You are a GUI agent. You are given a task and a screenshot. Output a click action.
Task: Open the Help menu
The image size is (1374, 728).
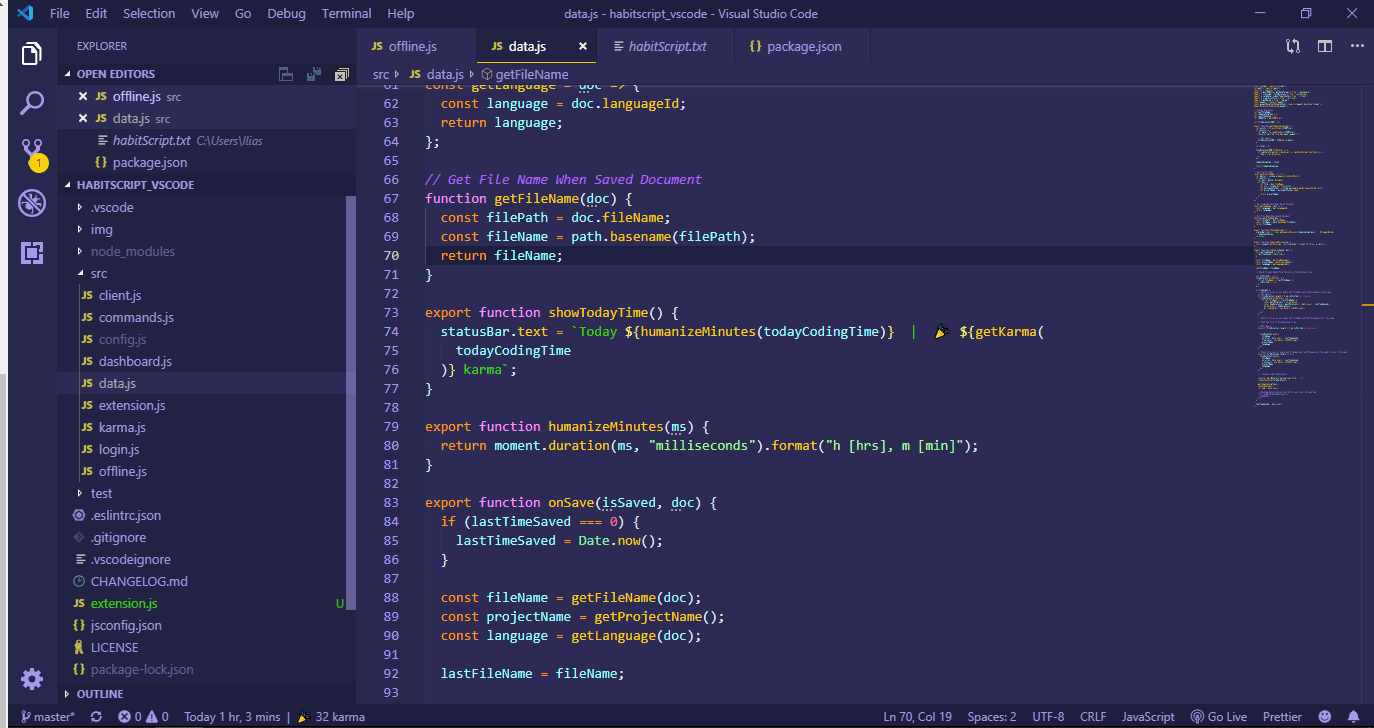pos(400,14)
